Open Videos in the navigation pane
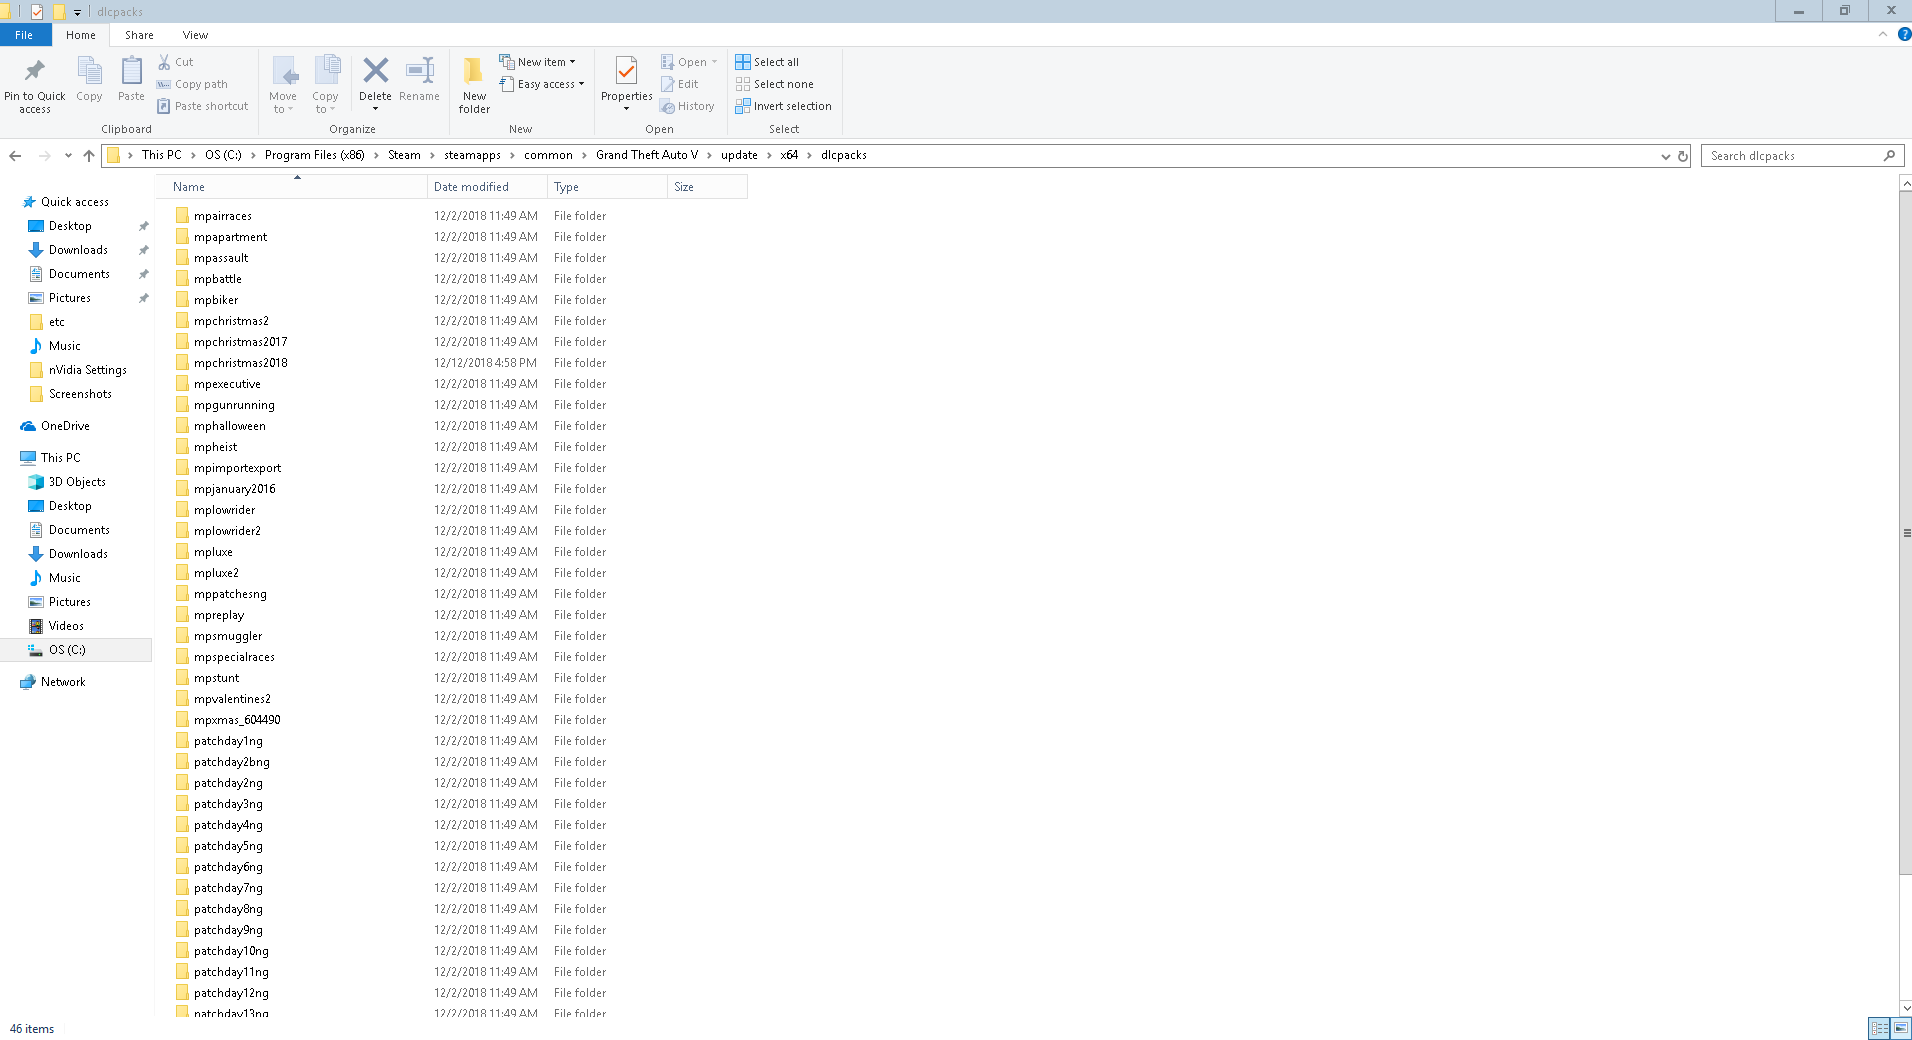 tap(66, 626)
